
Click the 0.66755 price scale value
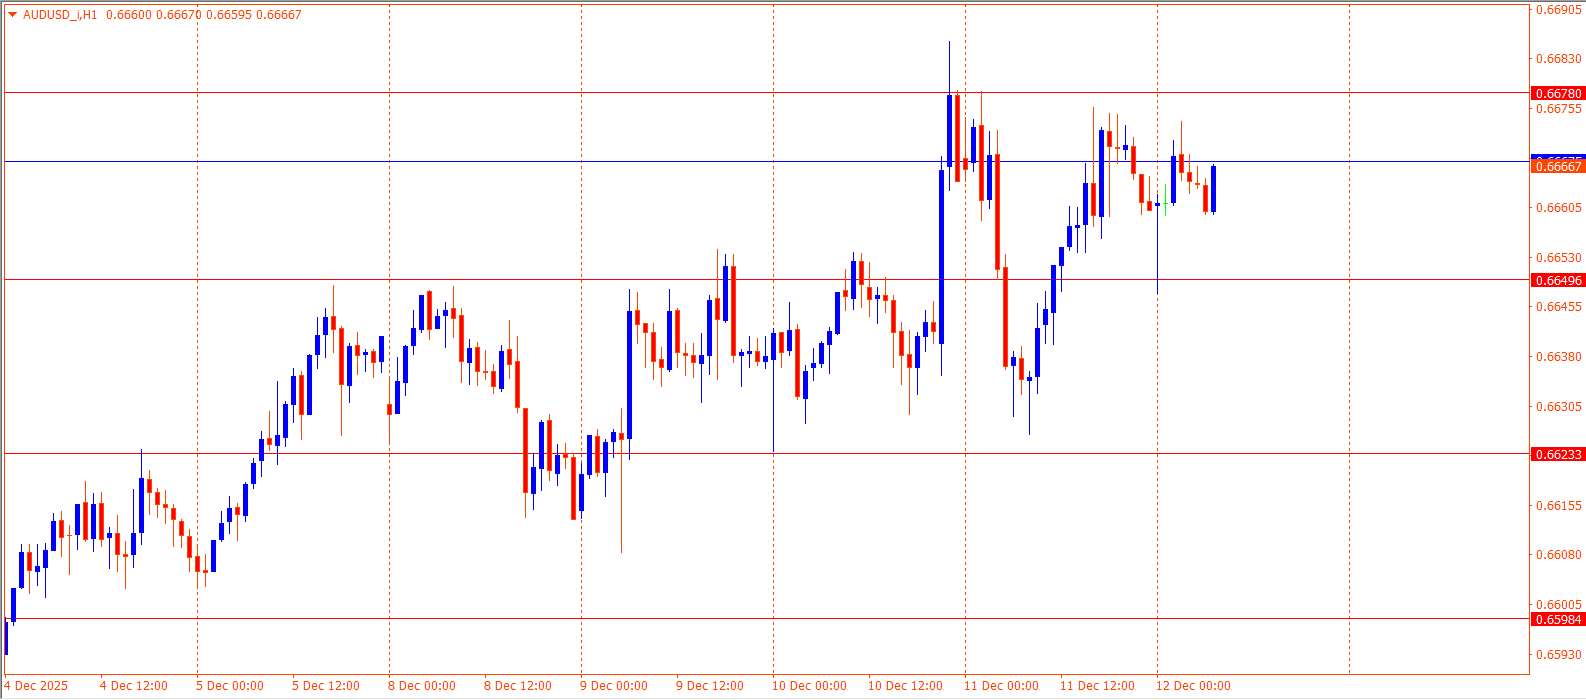[x=1558, y=109]
